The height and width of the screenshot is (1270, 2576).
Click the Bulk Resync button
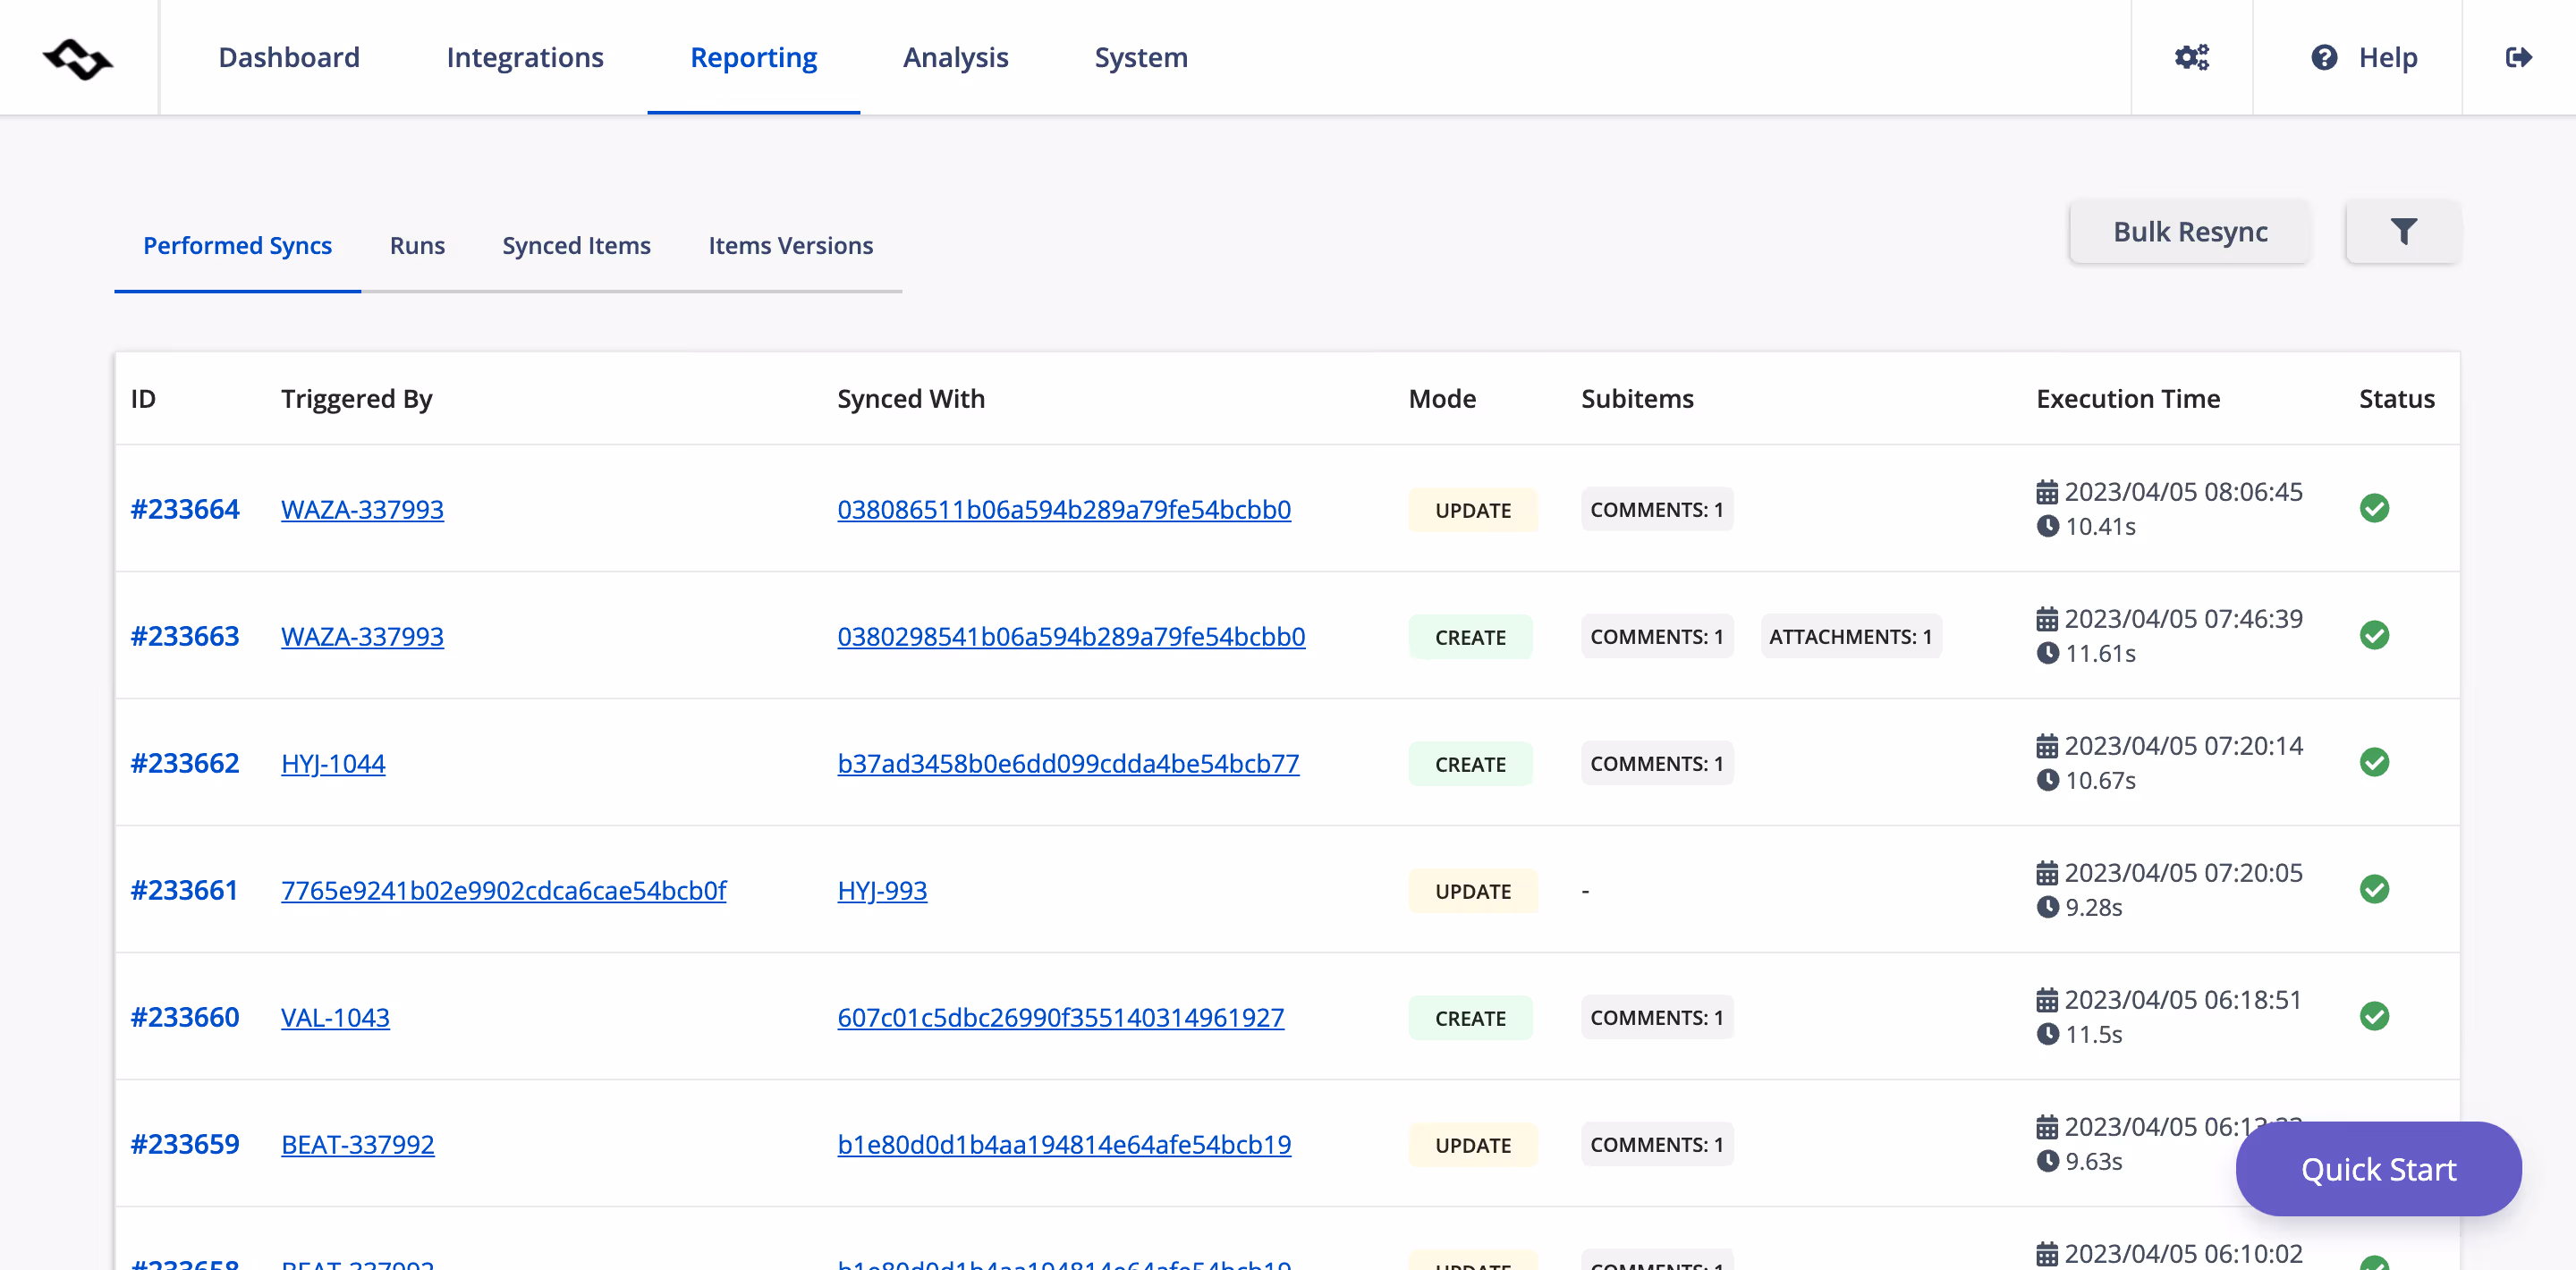pyautogui.click(x=2189, y=231)
